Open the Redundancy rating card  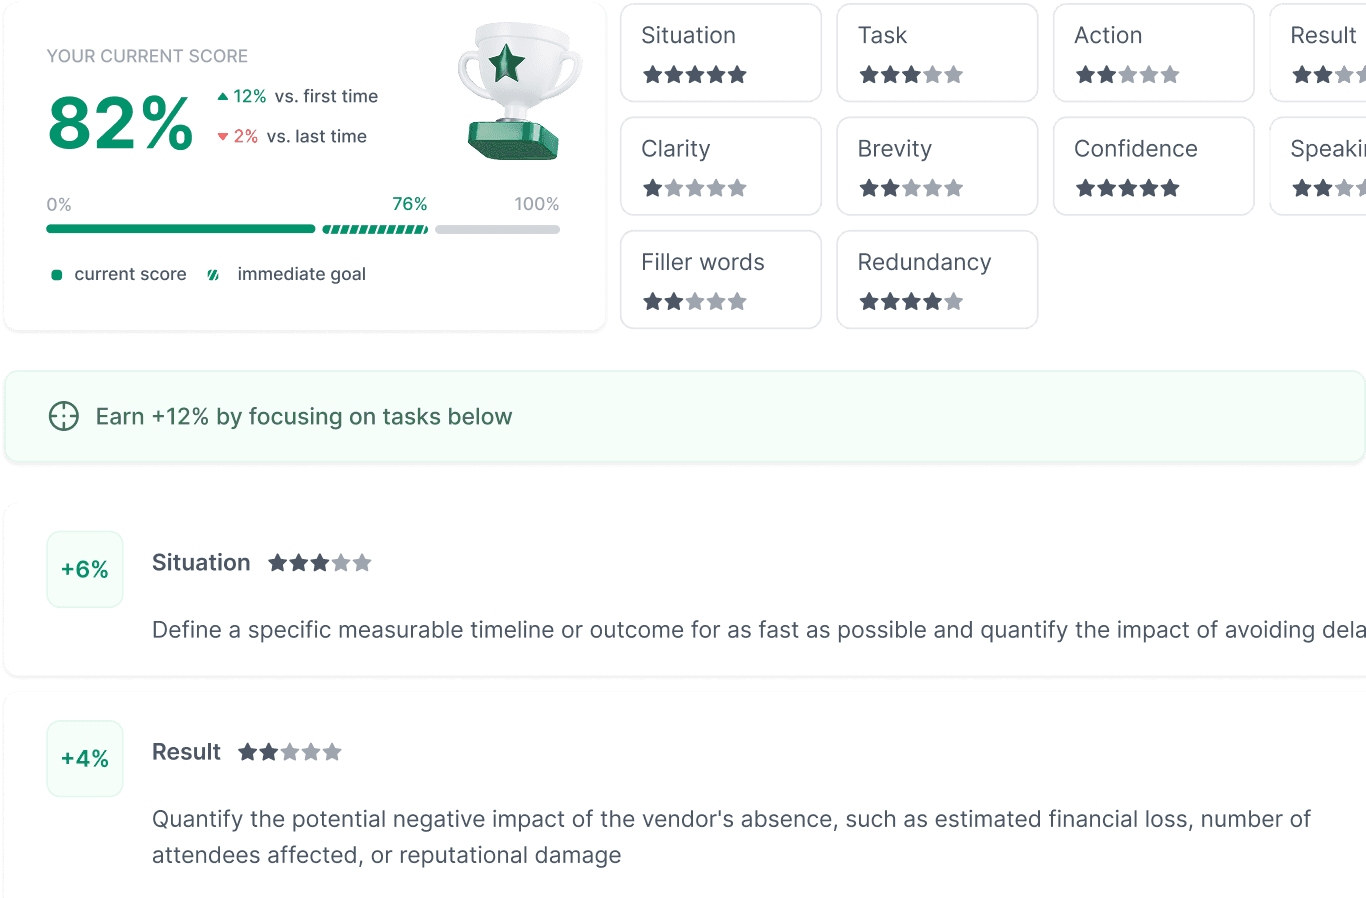(936, 279)
